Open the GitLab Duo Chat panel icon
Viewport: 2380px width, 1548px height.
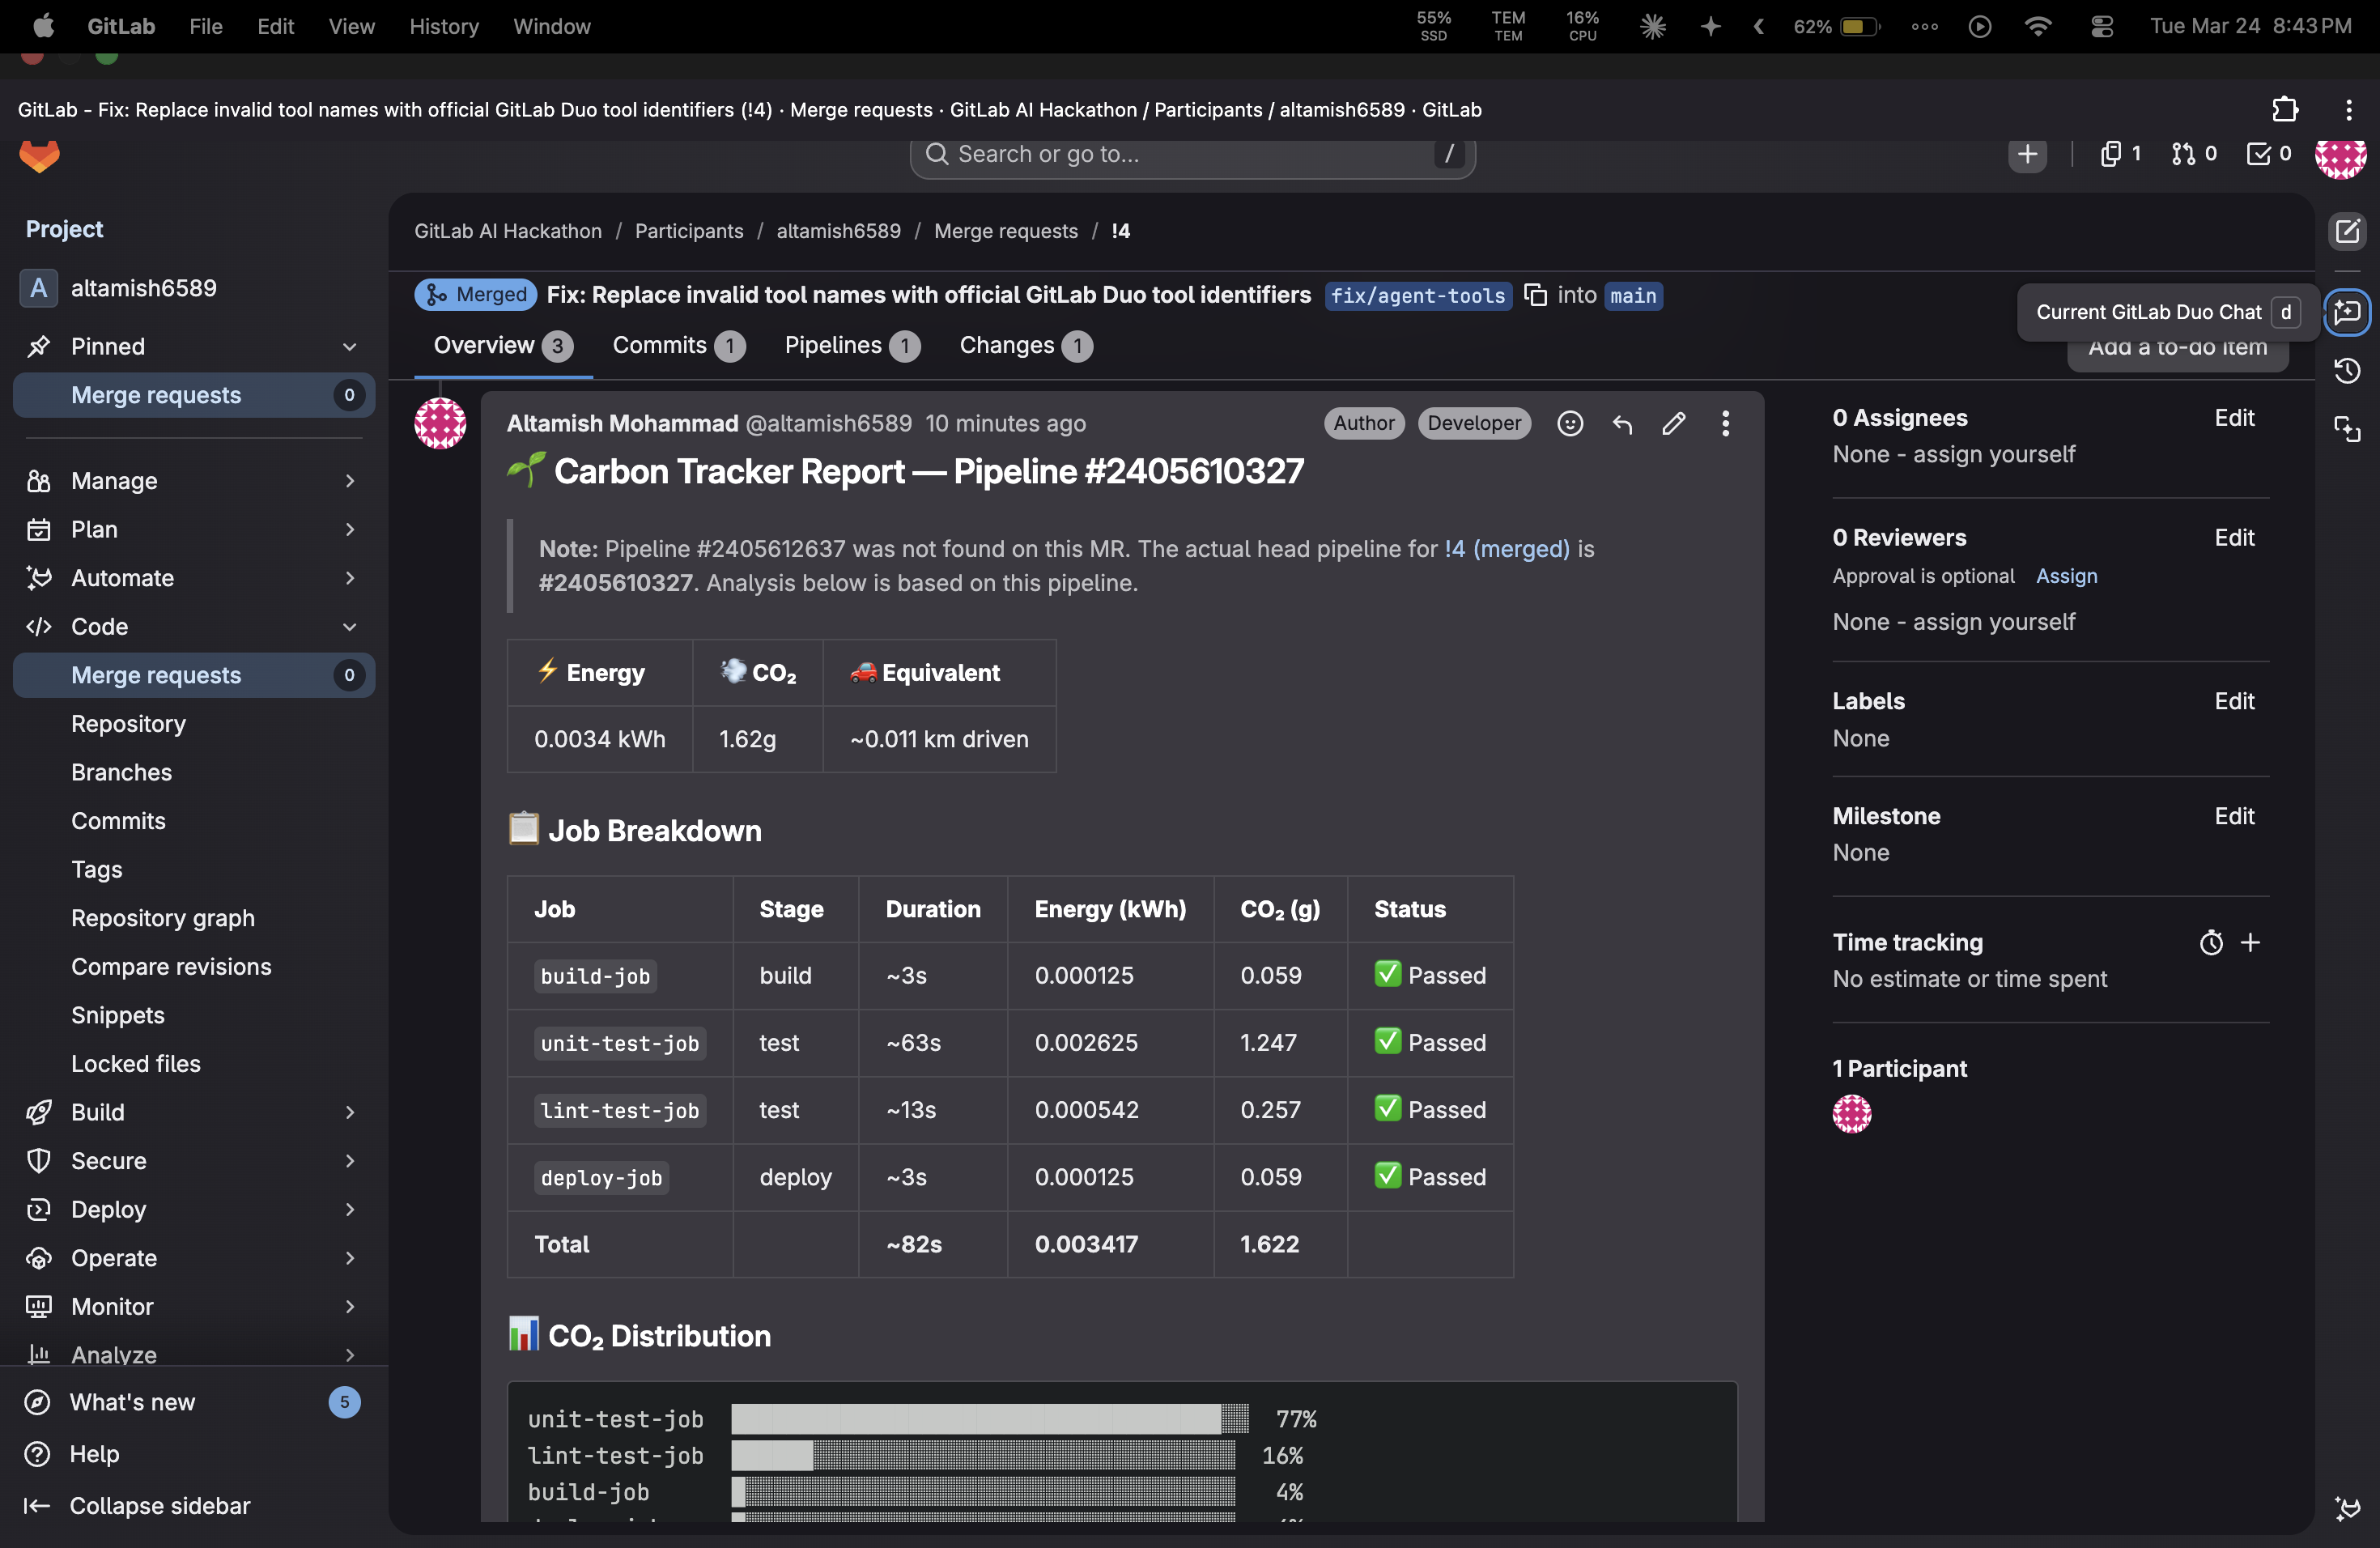[2346, 312]
